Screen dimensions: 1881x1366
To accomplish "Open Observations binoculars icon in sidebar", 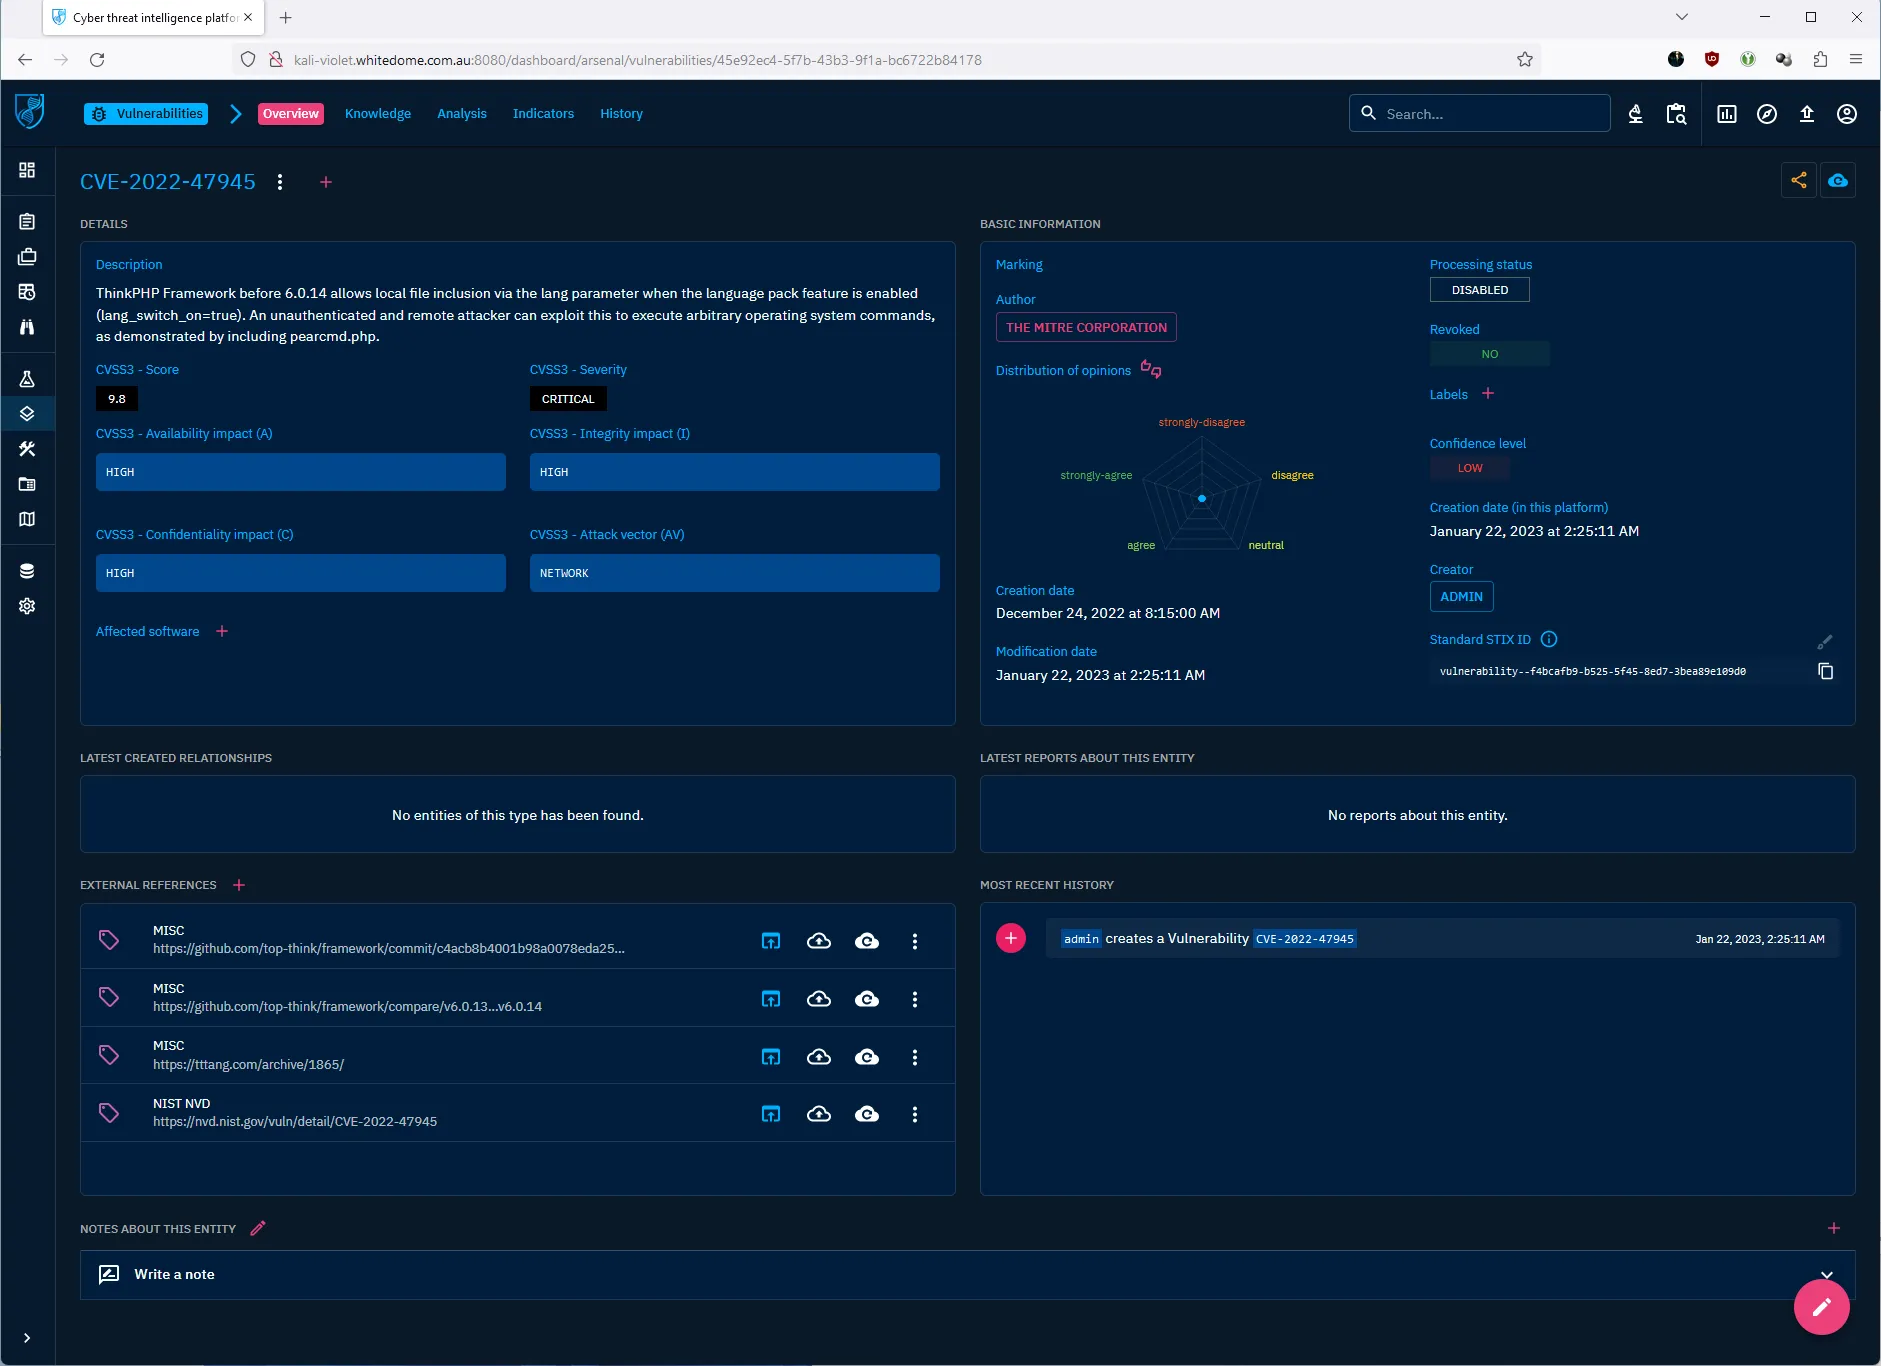I will click(x=27, y=327).
